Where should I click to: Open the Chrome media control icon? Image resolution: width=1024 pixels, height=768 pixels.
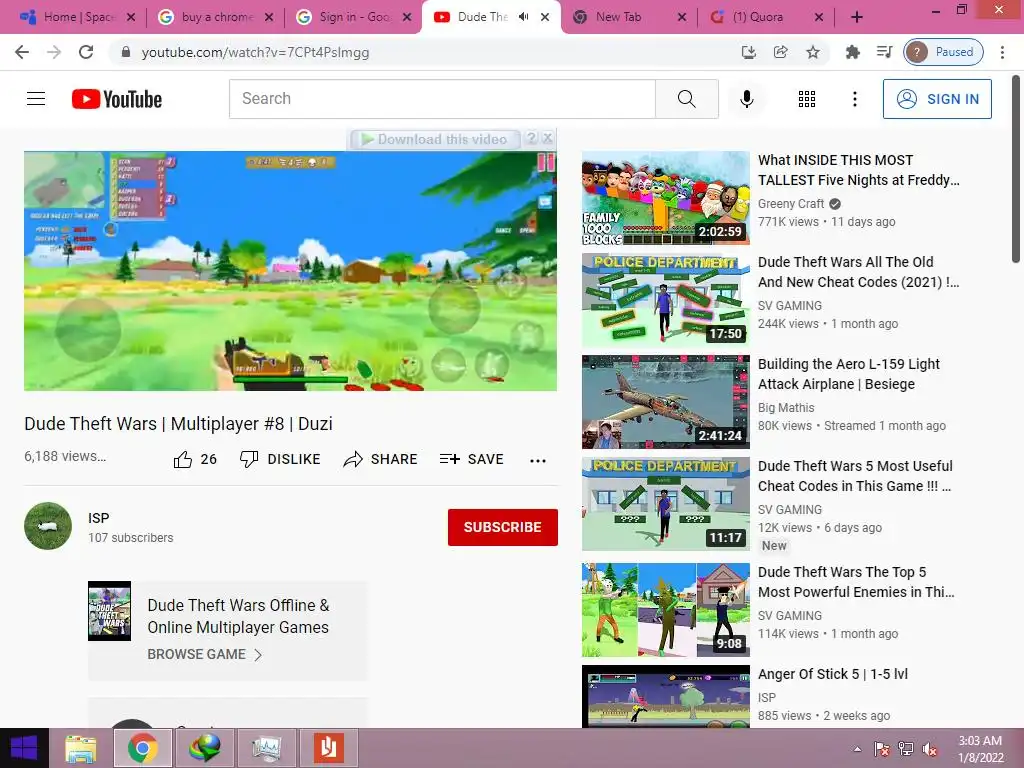tap(884, 52)
